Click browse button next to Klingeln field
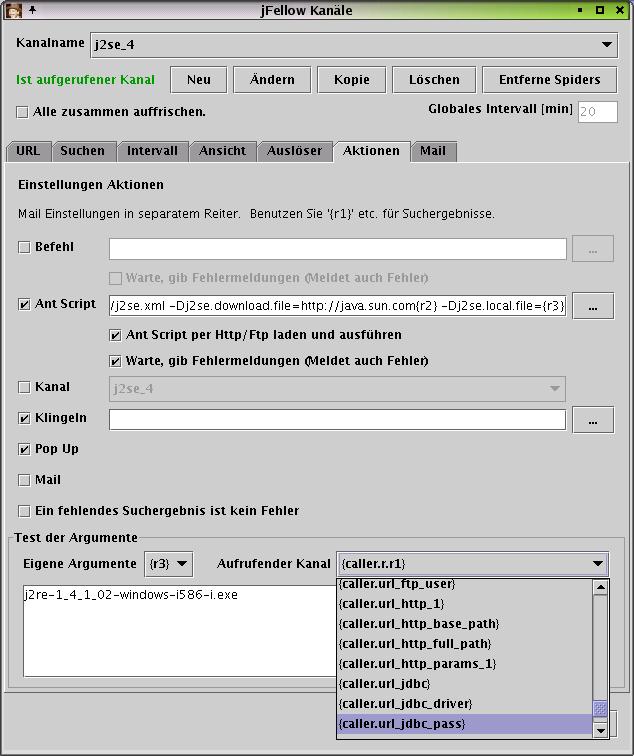This screenshot has width=634, height=756. [593, 420]
